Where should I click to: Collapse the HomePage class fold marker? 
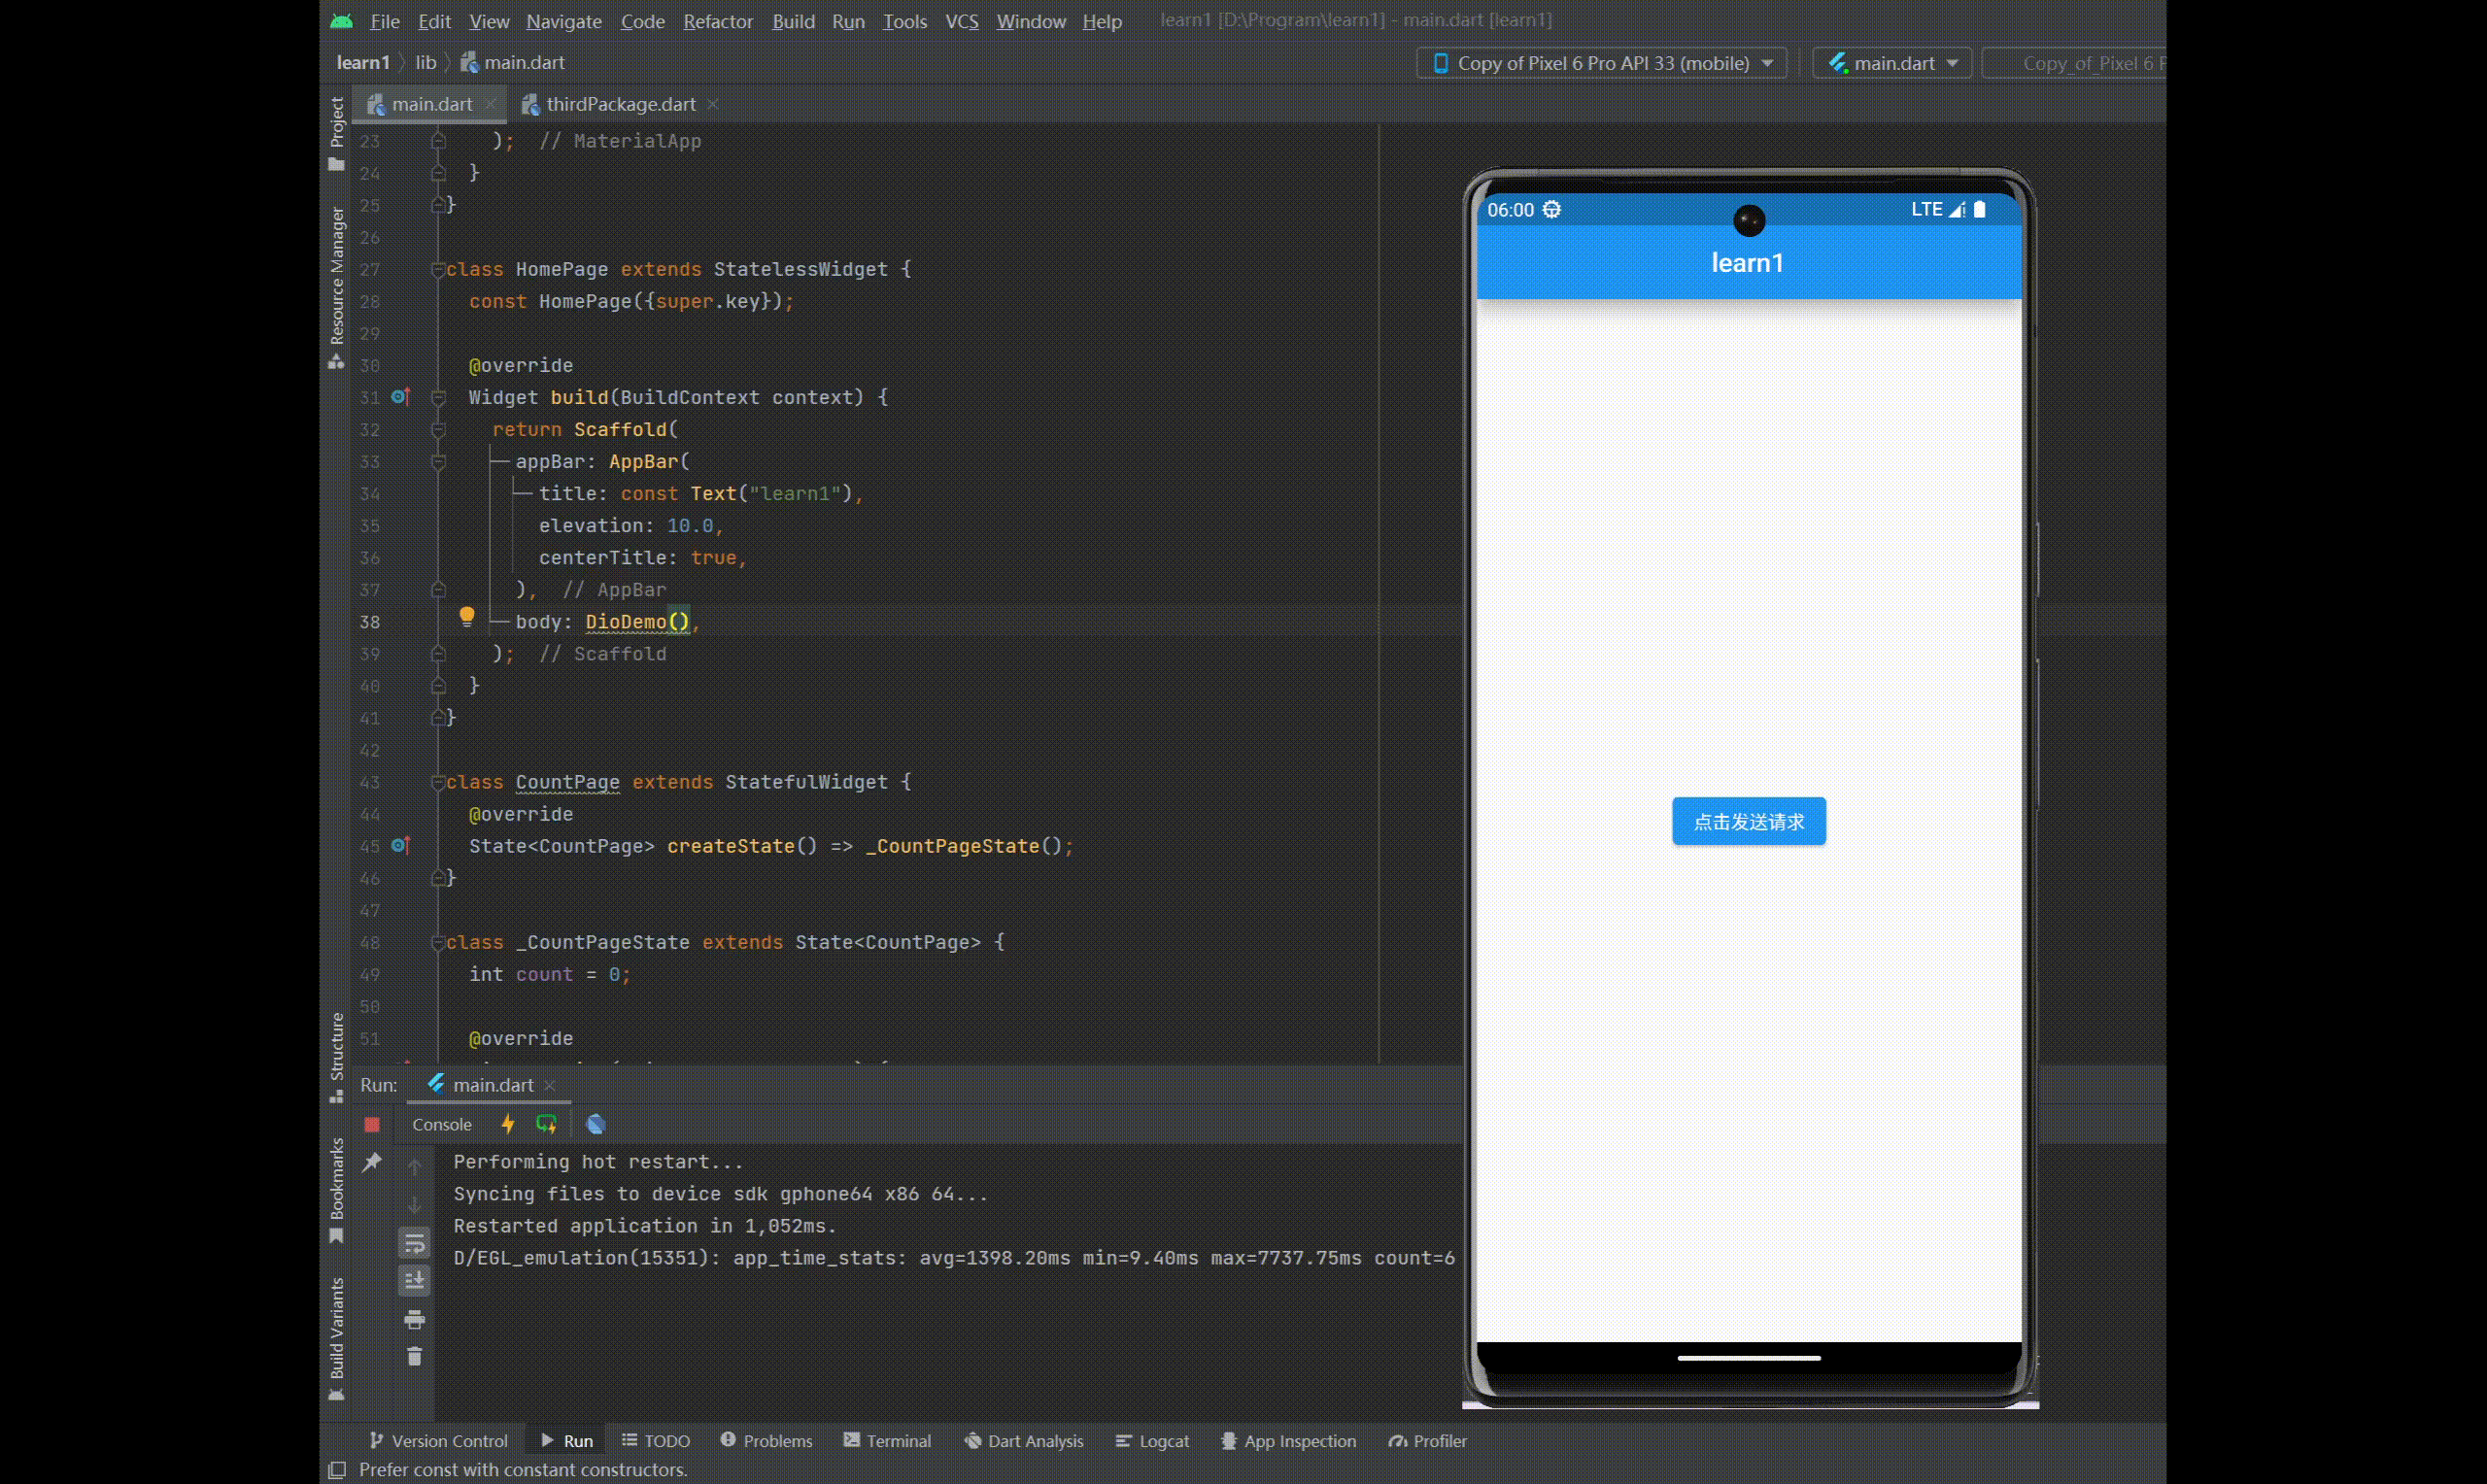[438, 269]
